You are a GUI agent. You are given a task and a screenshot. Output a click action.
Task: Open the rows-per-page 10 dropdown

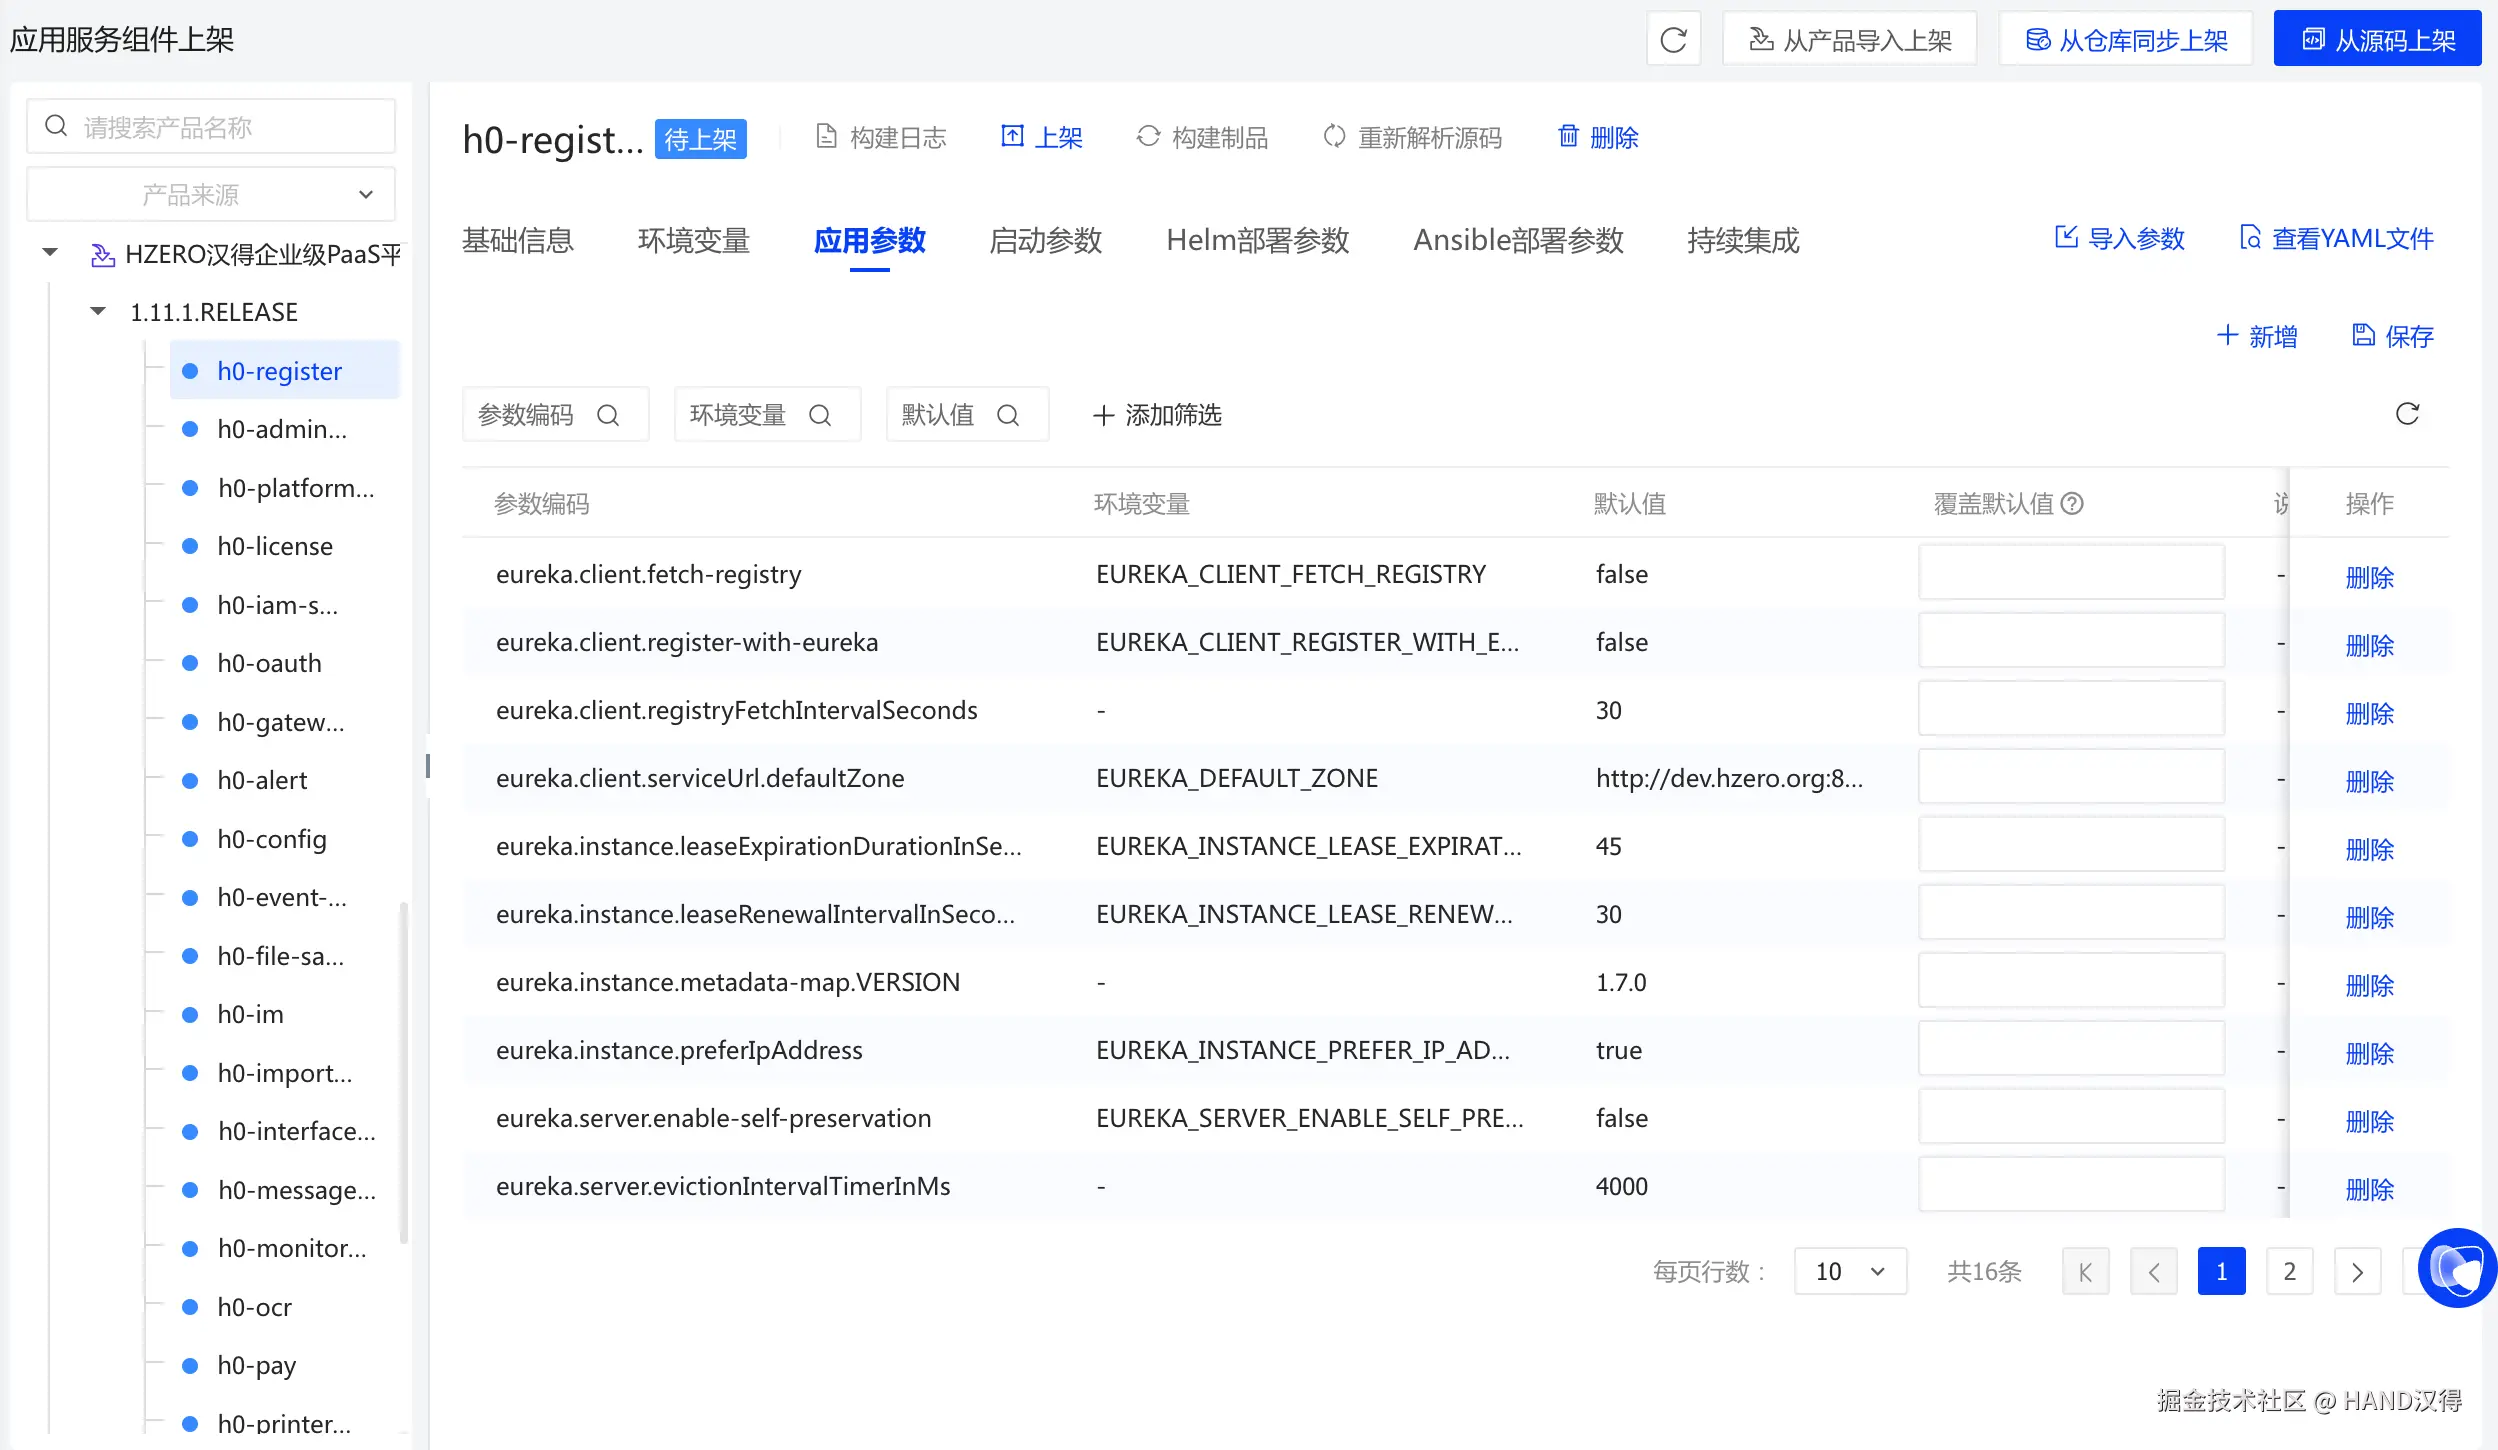(1849, 1272)
